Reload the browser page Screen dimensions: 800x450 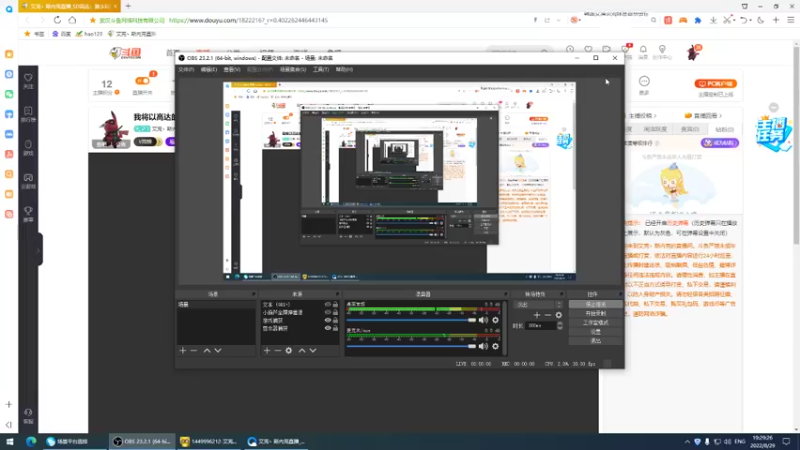coord(57,20)
